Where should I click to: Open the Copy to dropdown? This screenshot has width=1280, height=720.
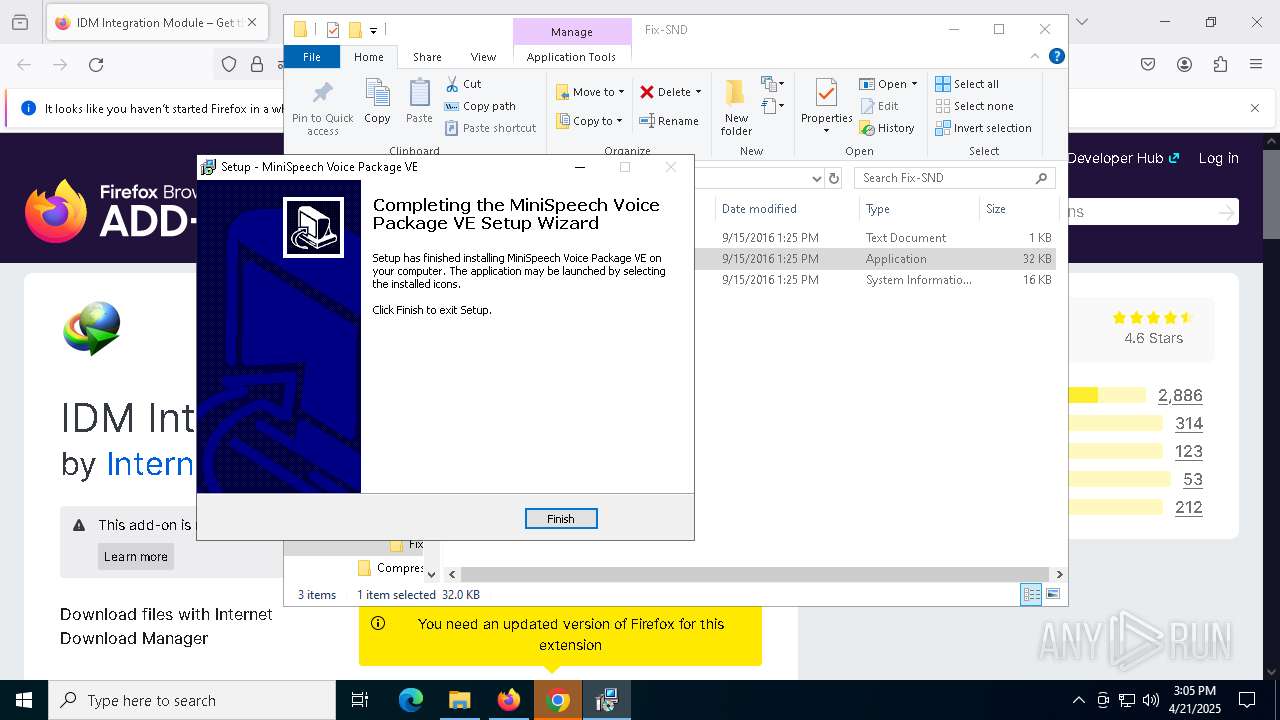589,121
